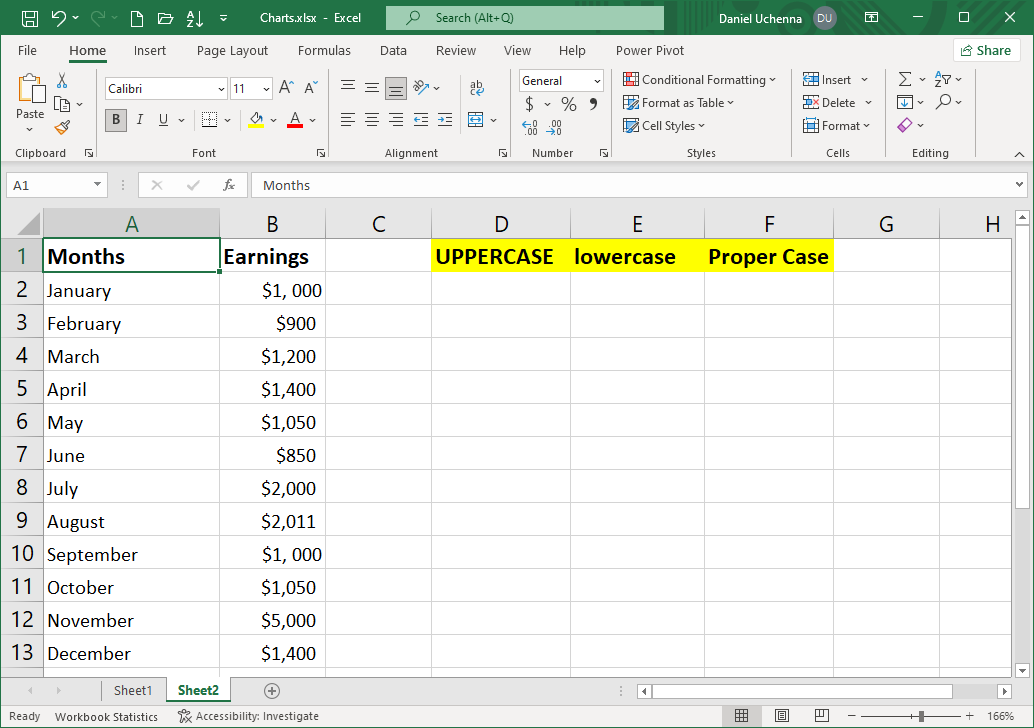Click the Insert Function fx icon

pos(229,185)
